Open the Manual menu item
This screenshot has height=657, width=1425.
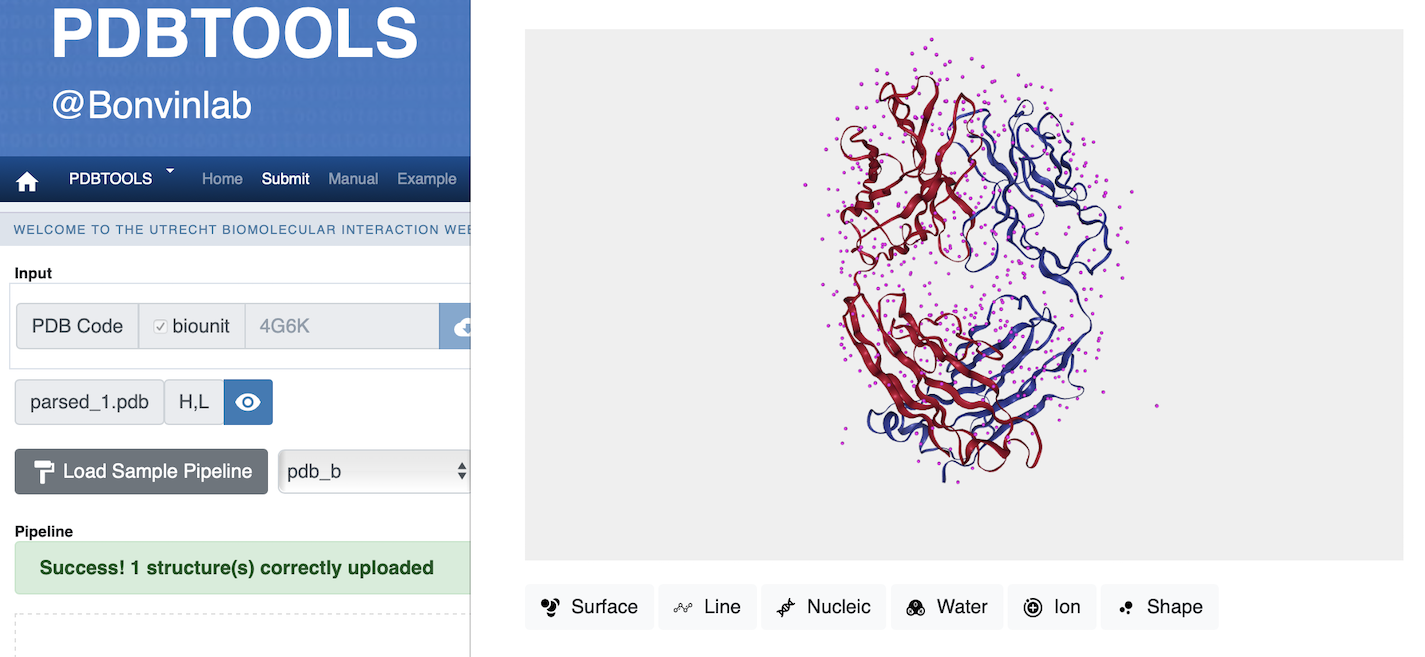click(x=353, y=179)
